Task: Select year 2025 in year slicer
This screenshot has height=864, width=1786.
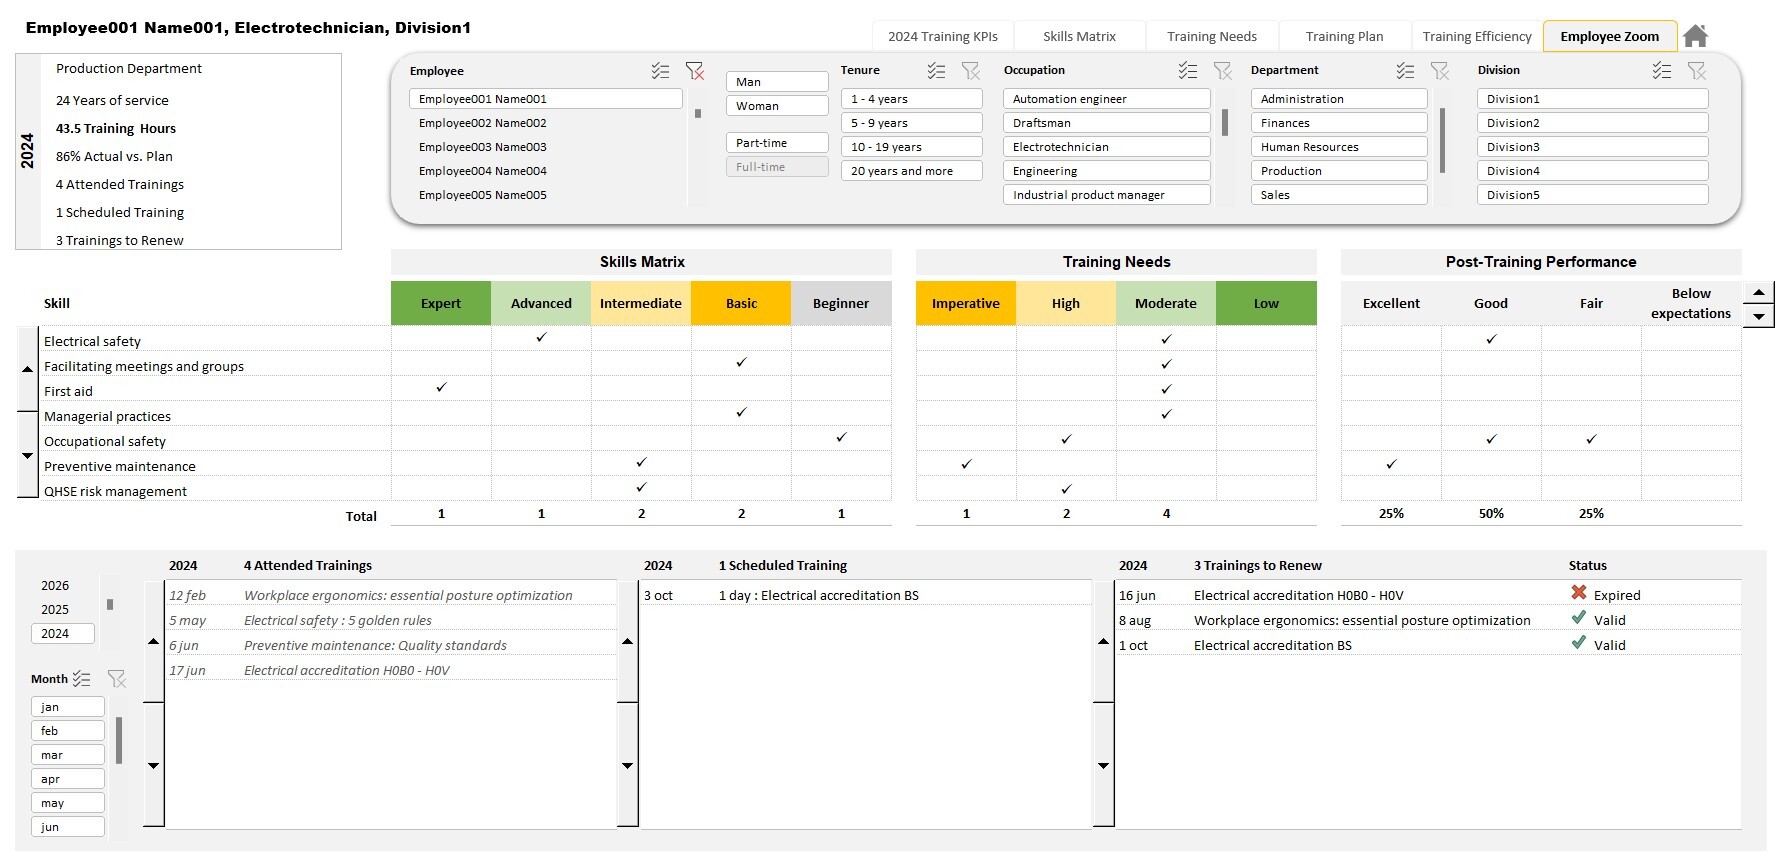Action: click(x=63, y=610)
